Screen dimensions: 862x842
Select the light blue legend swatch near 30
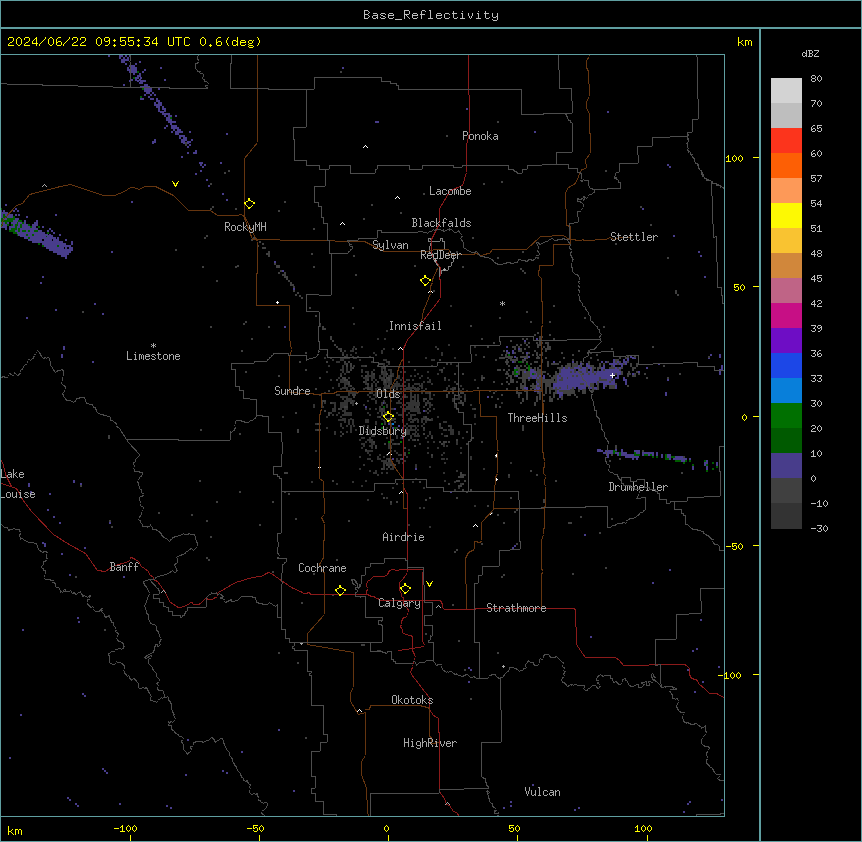tap(786, 390)
